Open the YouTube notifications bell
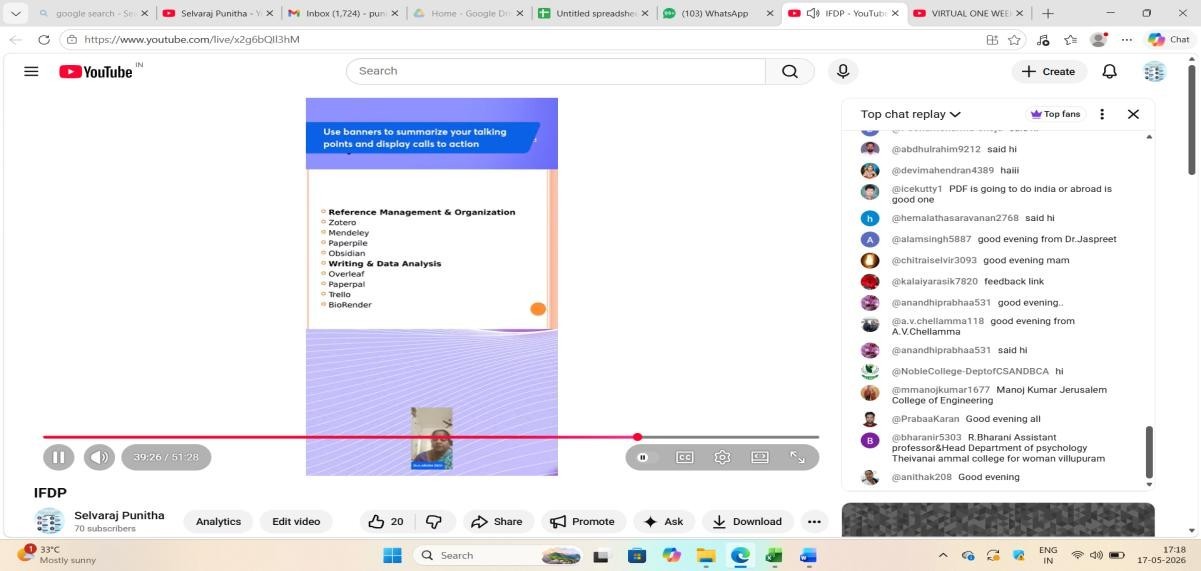 (x=1109, y=71)
